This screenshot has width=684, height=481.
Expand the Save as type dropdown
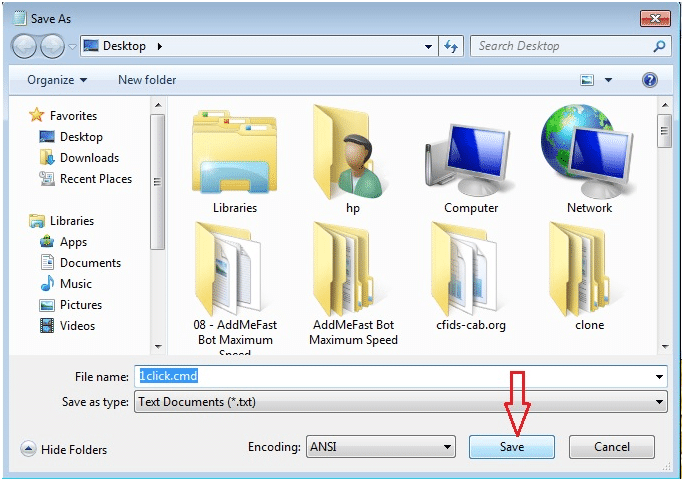659,402
